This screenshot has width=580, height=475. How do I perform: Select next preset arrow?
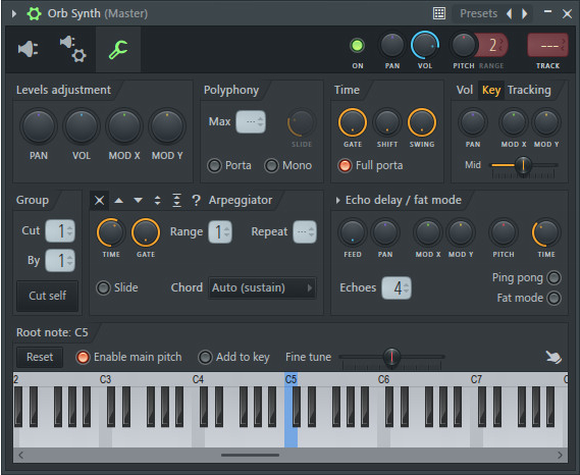[525, 14]
